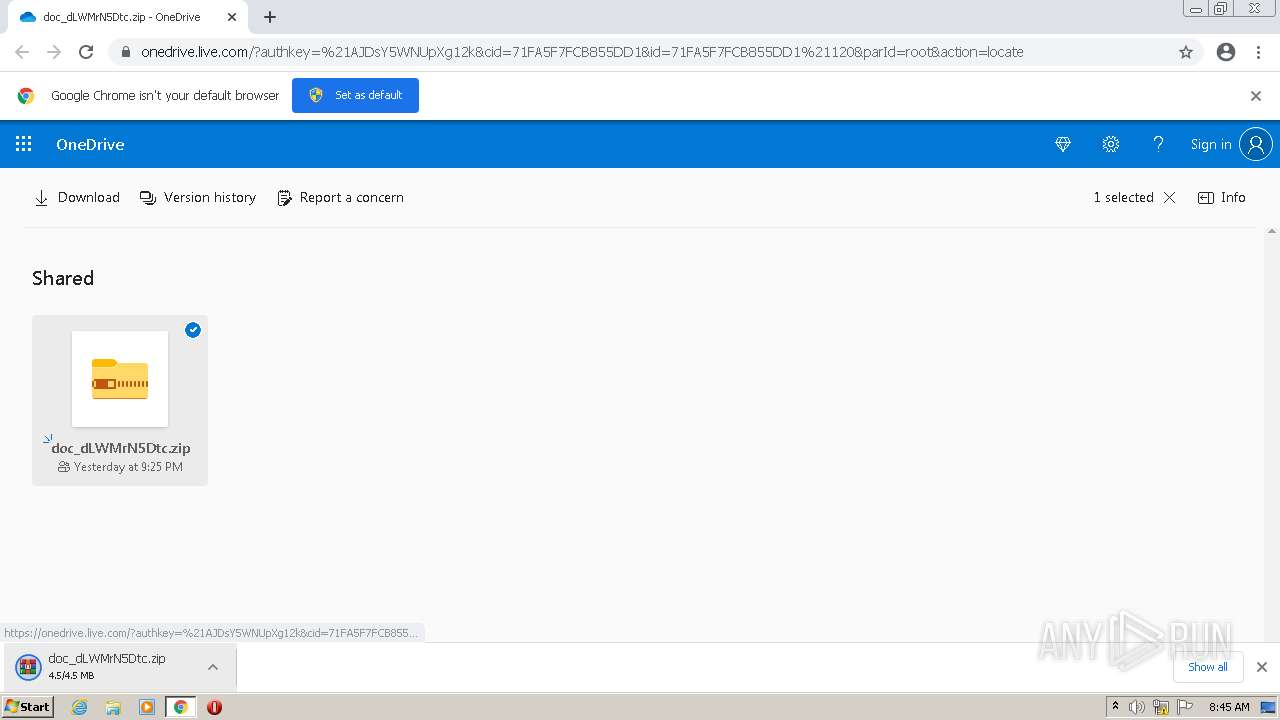Click the account avatar icon
1280x720 pixels.
[1256, 144]
